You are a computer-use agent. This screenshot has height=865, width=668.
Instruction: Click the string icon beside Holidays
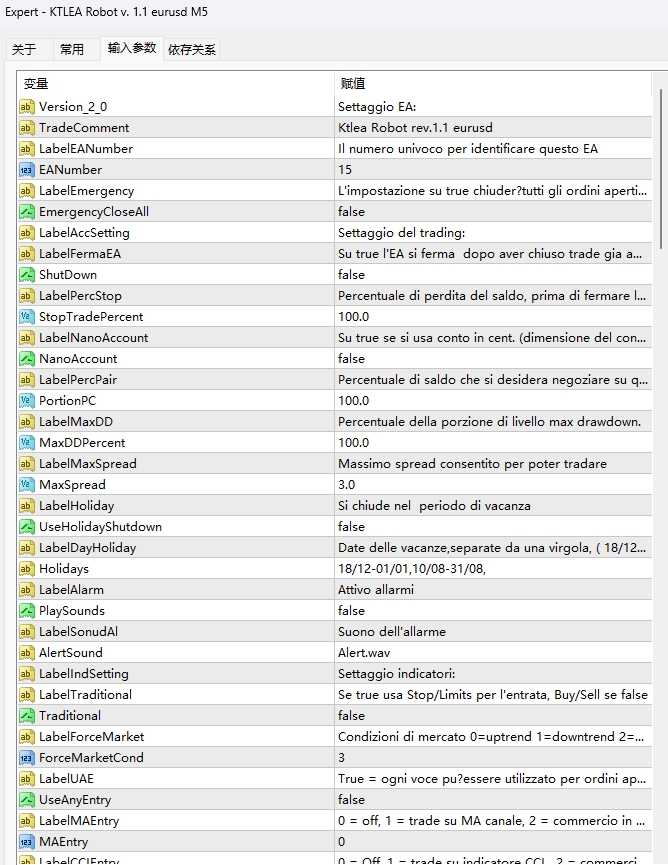click(x=26, y=568)
